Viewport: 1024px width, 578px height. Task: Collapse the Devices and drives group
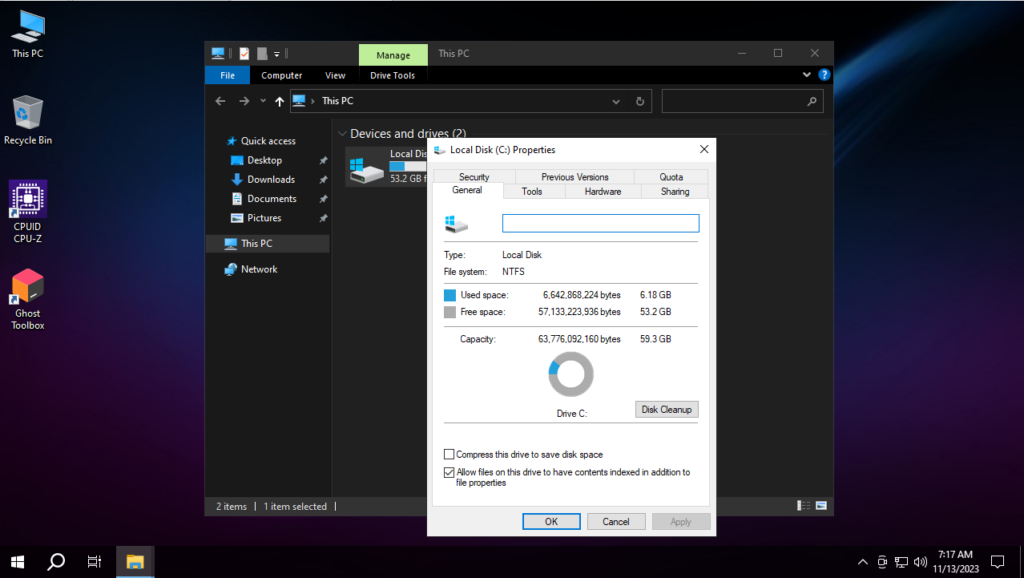[341, 134]
